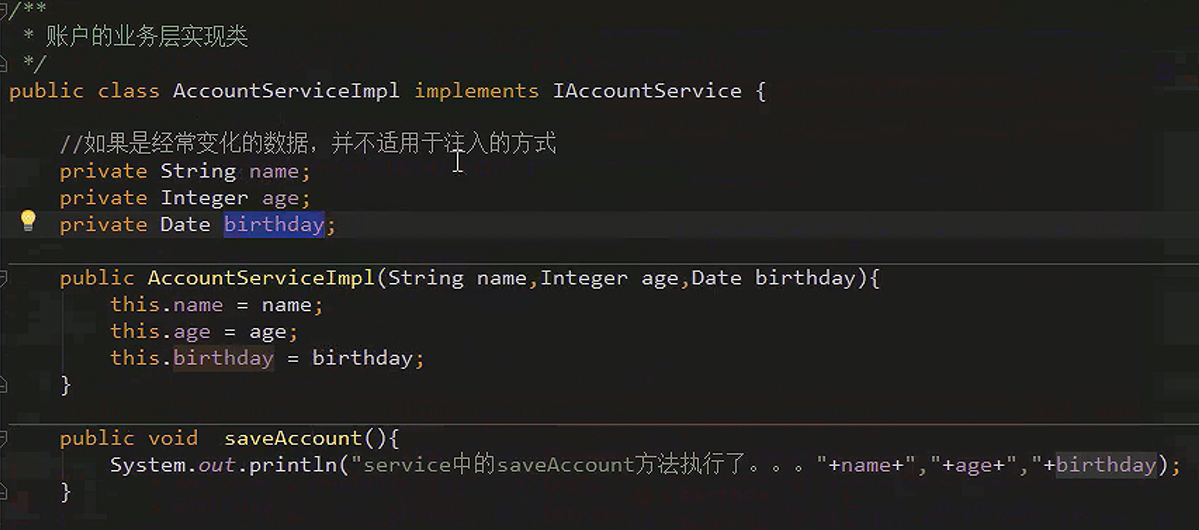Screen dimensions: 1199x530
Task: Click the Chinese comment about injected data
Action: point(308,143)
